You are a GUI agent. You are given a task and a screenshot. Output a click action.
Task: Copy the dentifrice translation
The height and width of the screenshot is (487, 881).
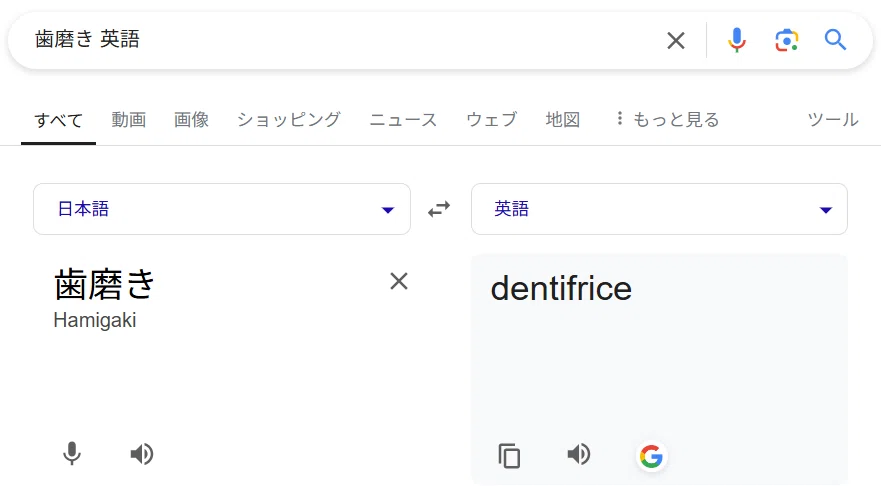(x=509, y=456)
